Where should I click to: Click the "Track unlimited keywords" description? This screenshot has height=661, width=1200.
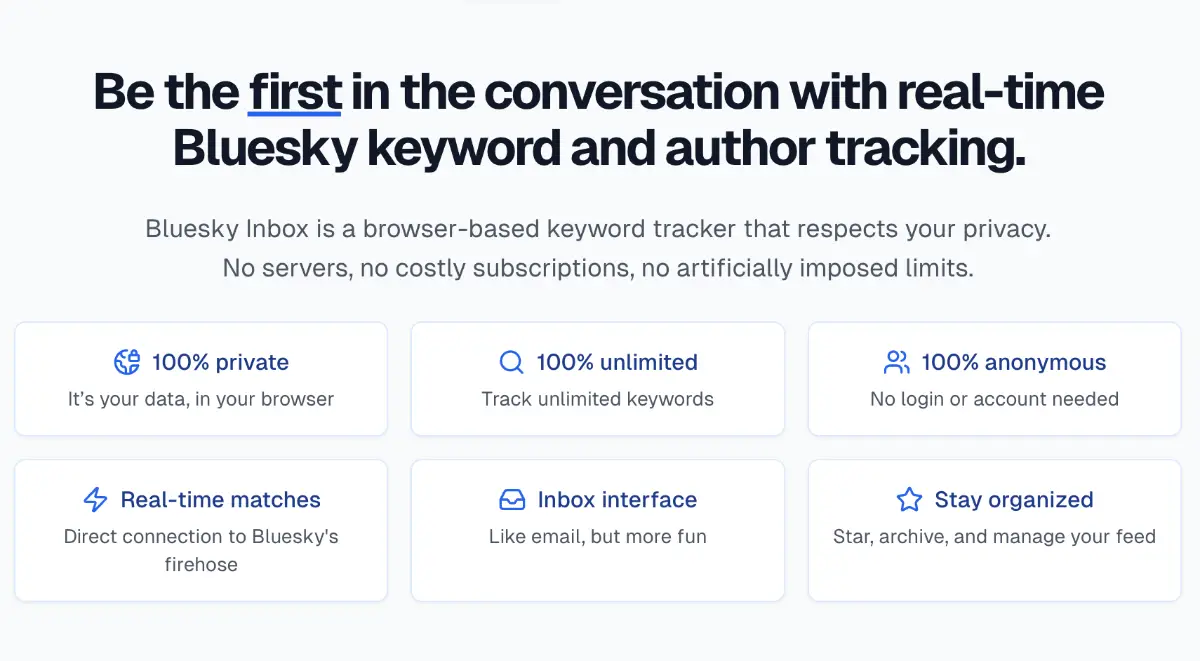[598, 399]
